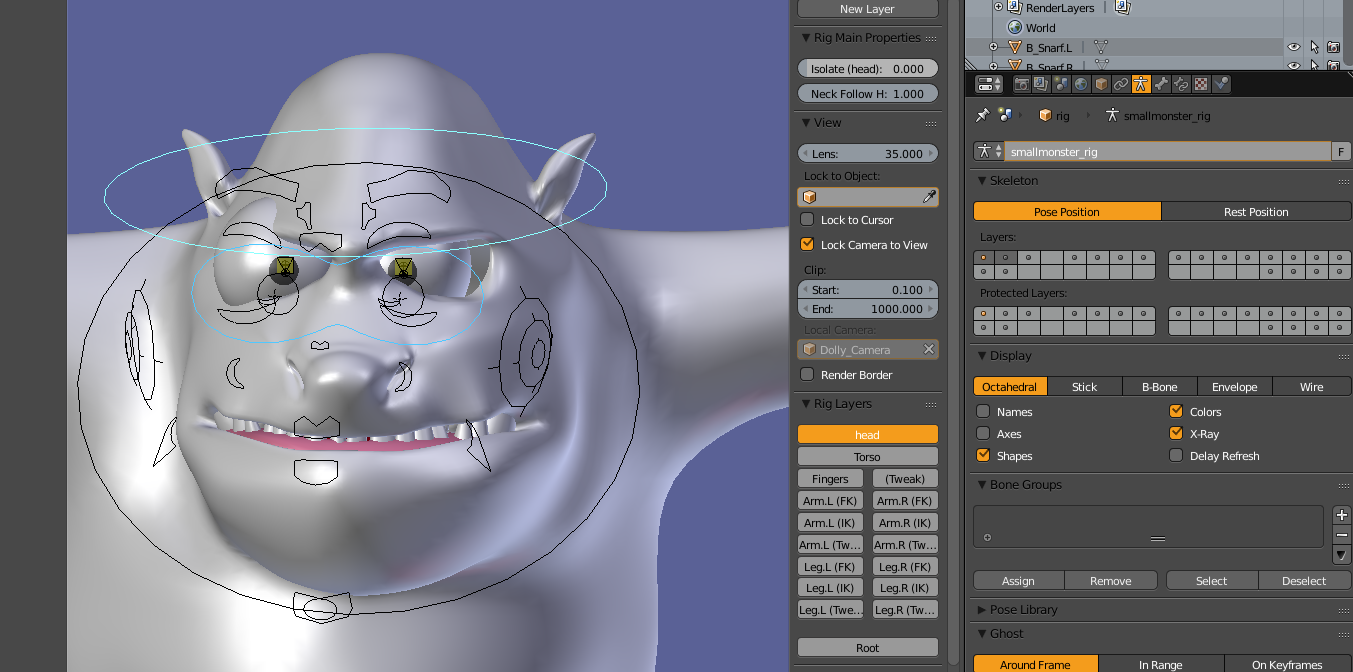Toggle the Torso rig layer button
The image size is (1353, 672).
[x=868, y=457]
